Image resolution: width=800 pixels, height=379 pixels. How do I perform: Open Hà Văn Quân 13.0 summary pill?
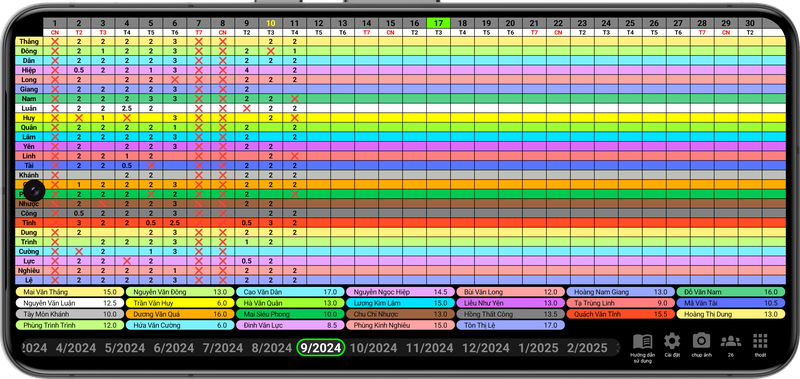[x=290, y=303]
